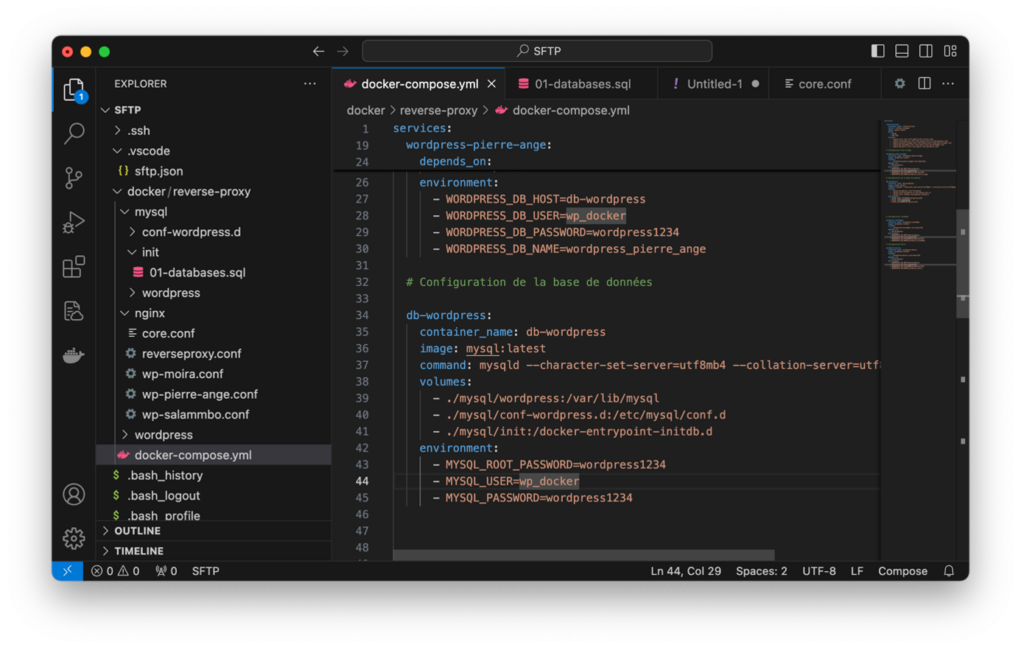Open the Accounts icon in activity bar
The image size is (1024, 653).
tap(74, 494)
